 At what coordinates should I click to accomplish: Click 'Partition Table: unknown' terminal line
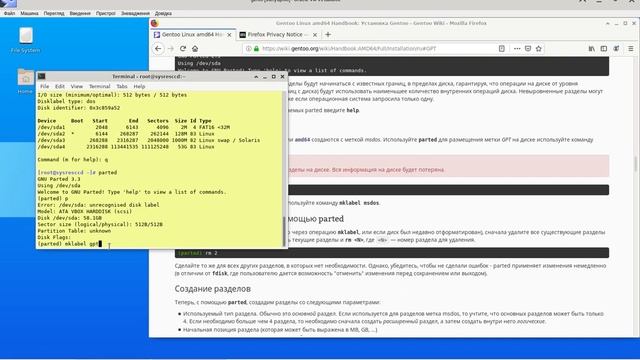click(74, 231)
